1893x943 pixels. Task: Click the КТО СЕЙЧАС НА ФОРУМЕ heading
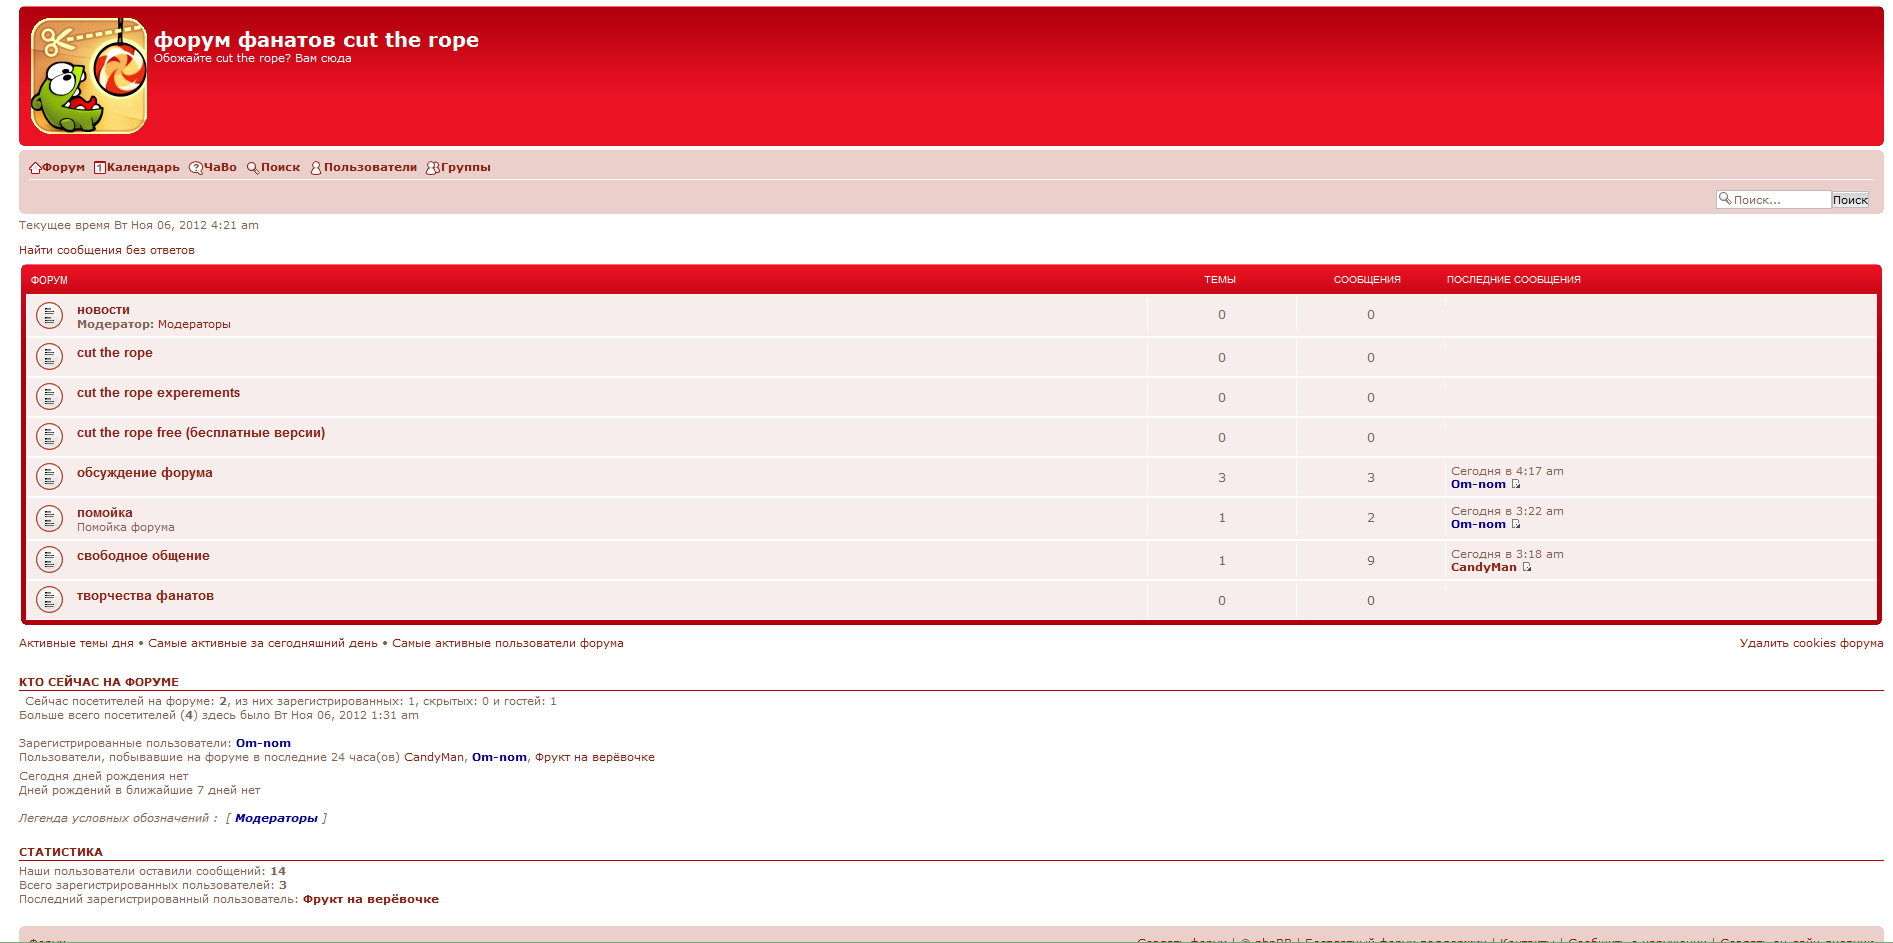click(99, 682)
